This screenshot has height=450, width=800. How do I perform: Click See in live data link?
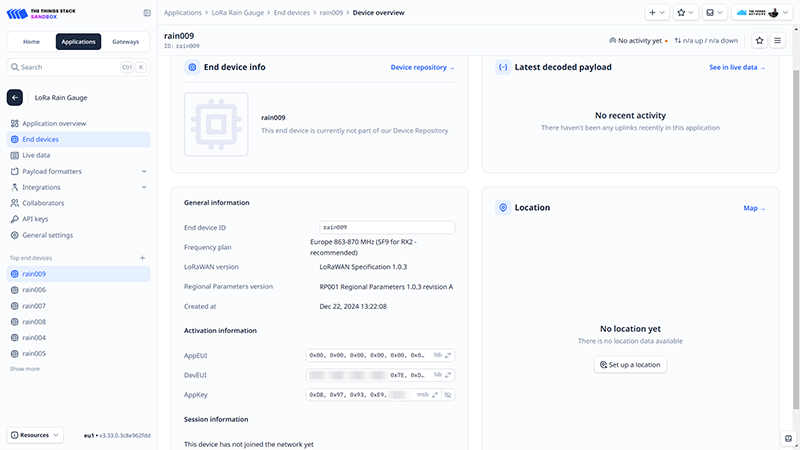(737, 67)
